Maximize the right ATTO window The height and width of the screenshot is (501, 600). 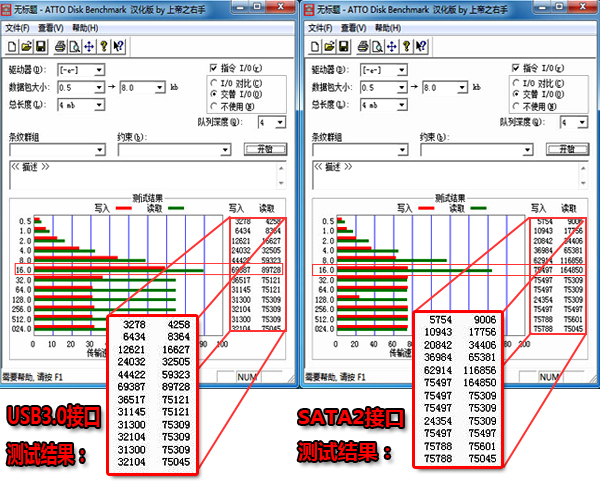coord(559,7)
